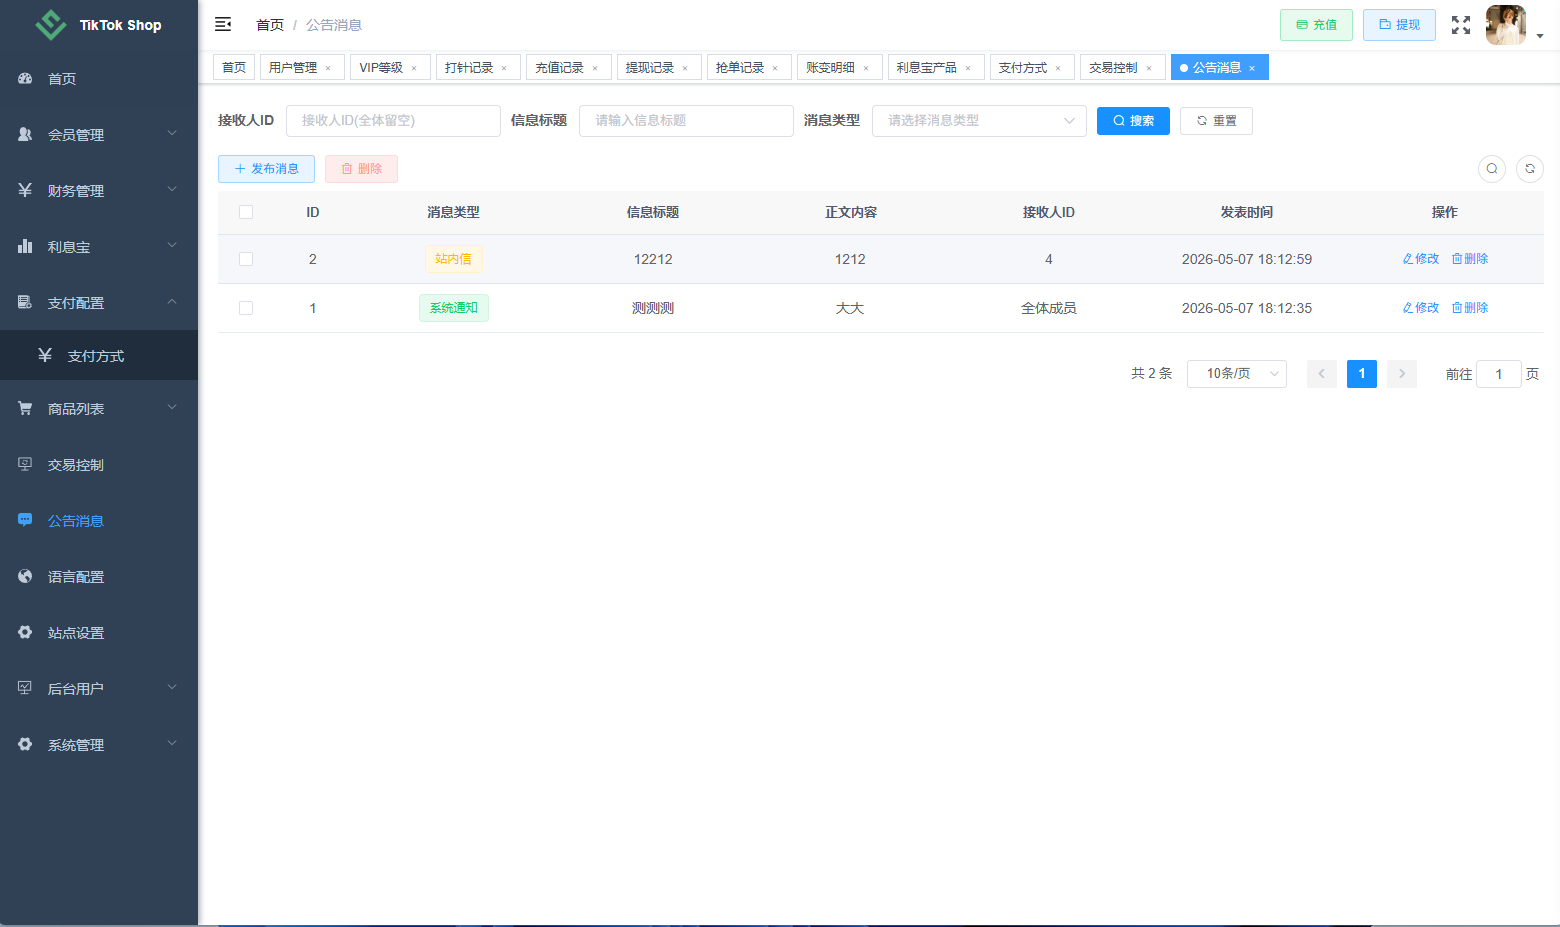This screenshot has height=927, width=1560.
Task: Go to previous page arrow
Action: [1322, 374]
